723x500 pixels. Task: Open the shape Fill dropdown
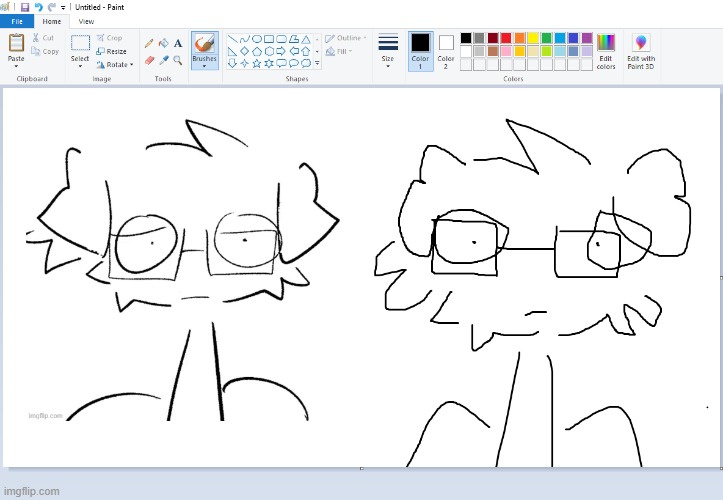[339, 51]
